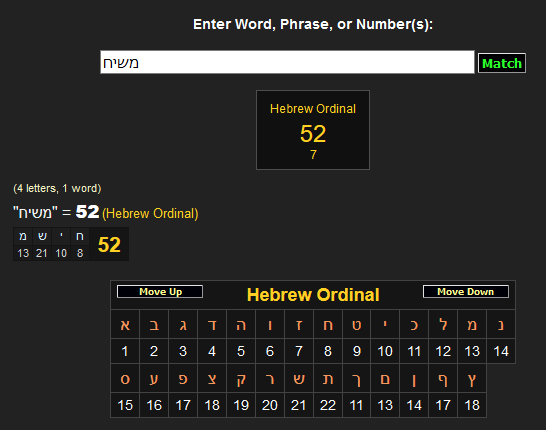Click number 11 under final letter ך
Image resolution: width=546 pixels, height=430 pixels.
(x=356, y=405)
